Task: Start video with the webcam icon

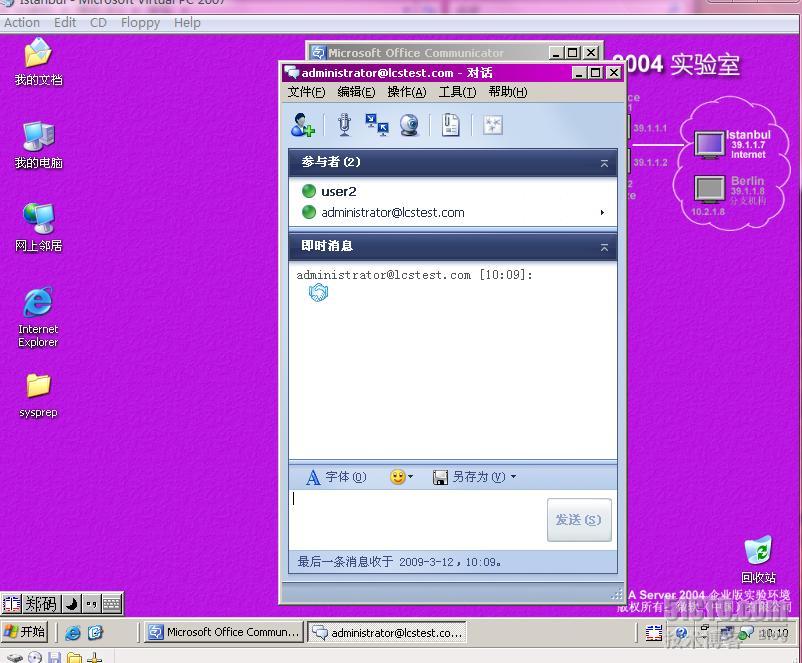Action: [x=409, y=125]
